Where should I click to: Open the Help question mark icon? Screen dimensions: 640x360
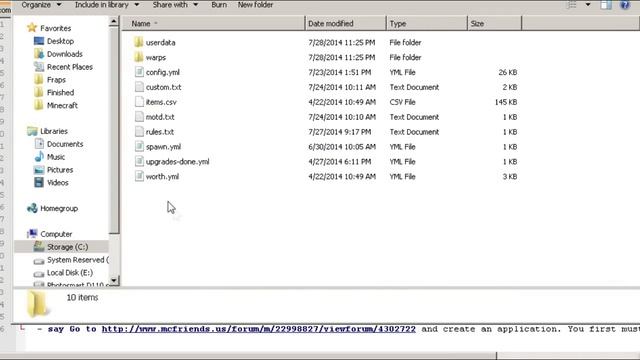click(625, 5)
